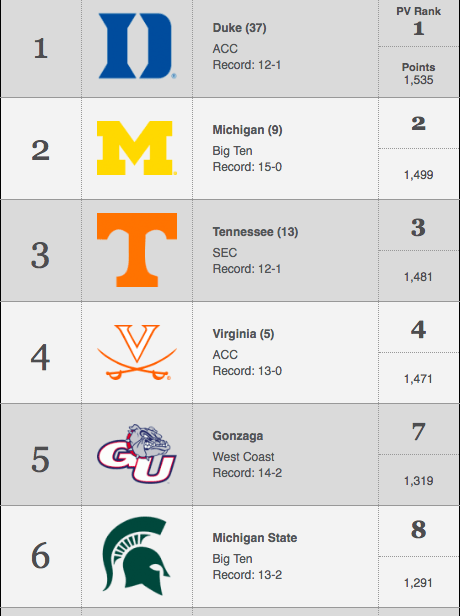This screenshot has height=616, width=463.
Task: Click the Michigan yellow M logo
Action: [x=136, y=148]
